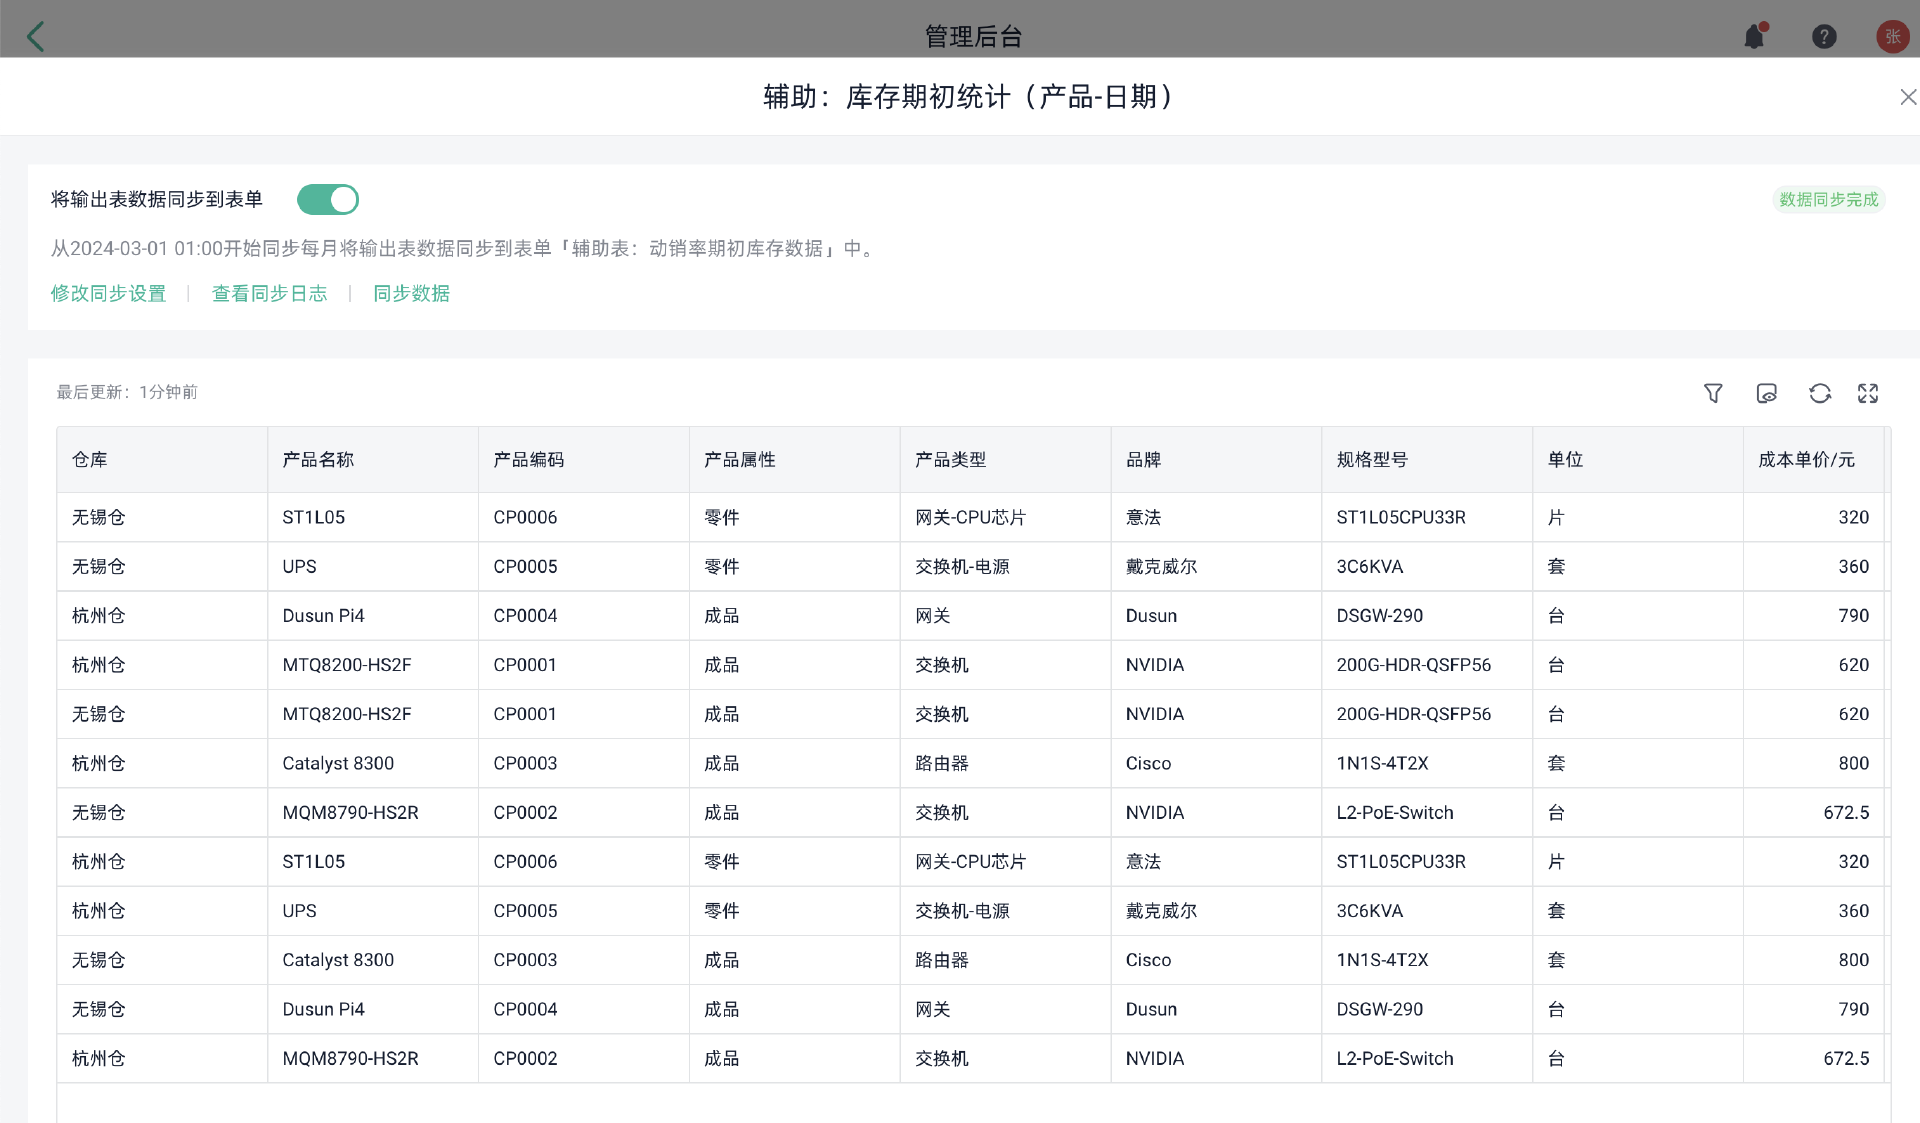Refresh the table data
Screen dimensions: 1920x1123
click(x=1820, y=393)
